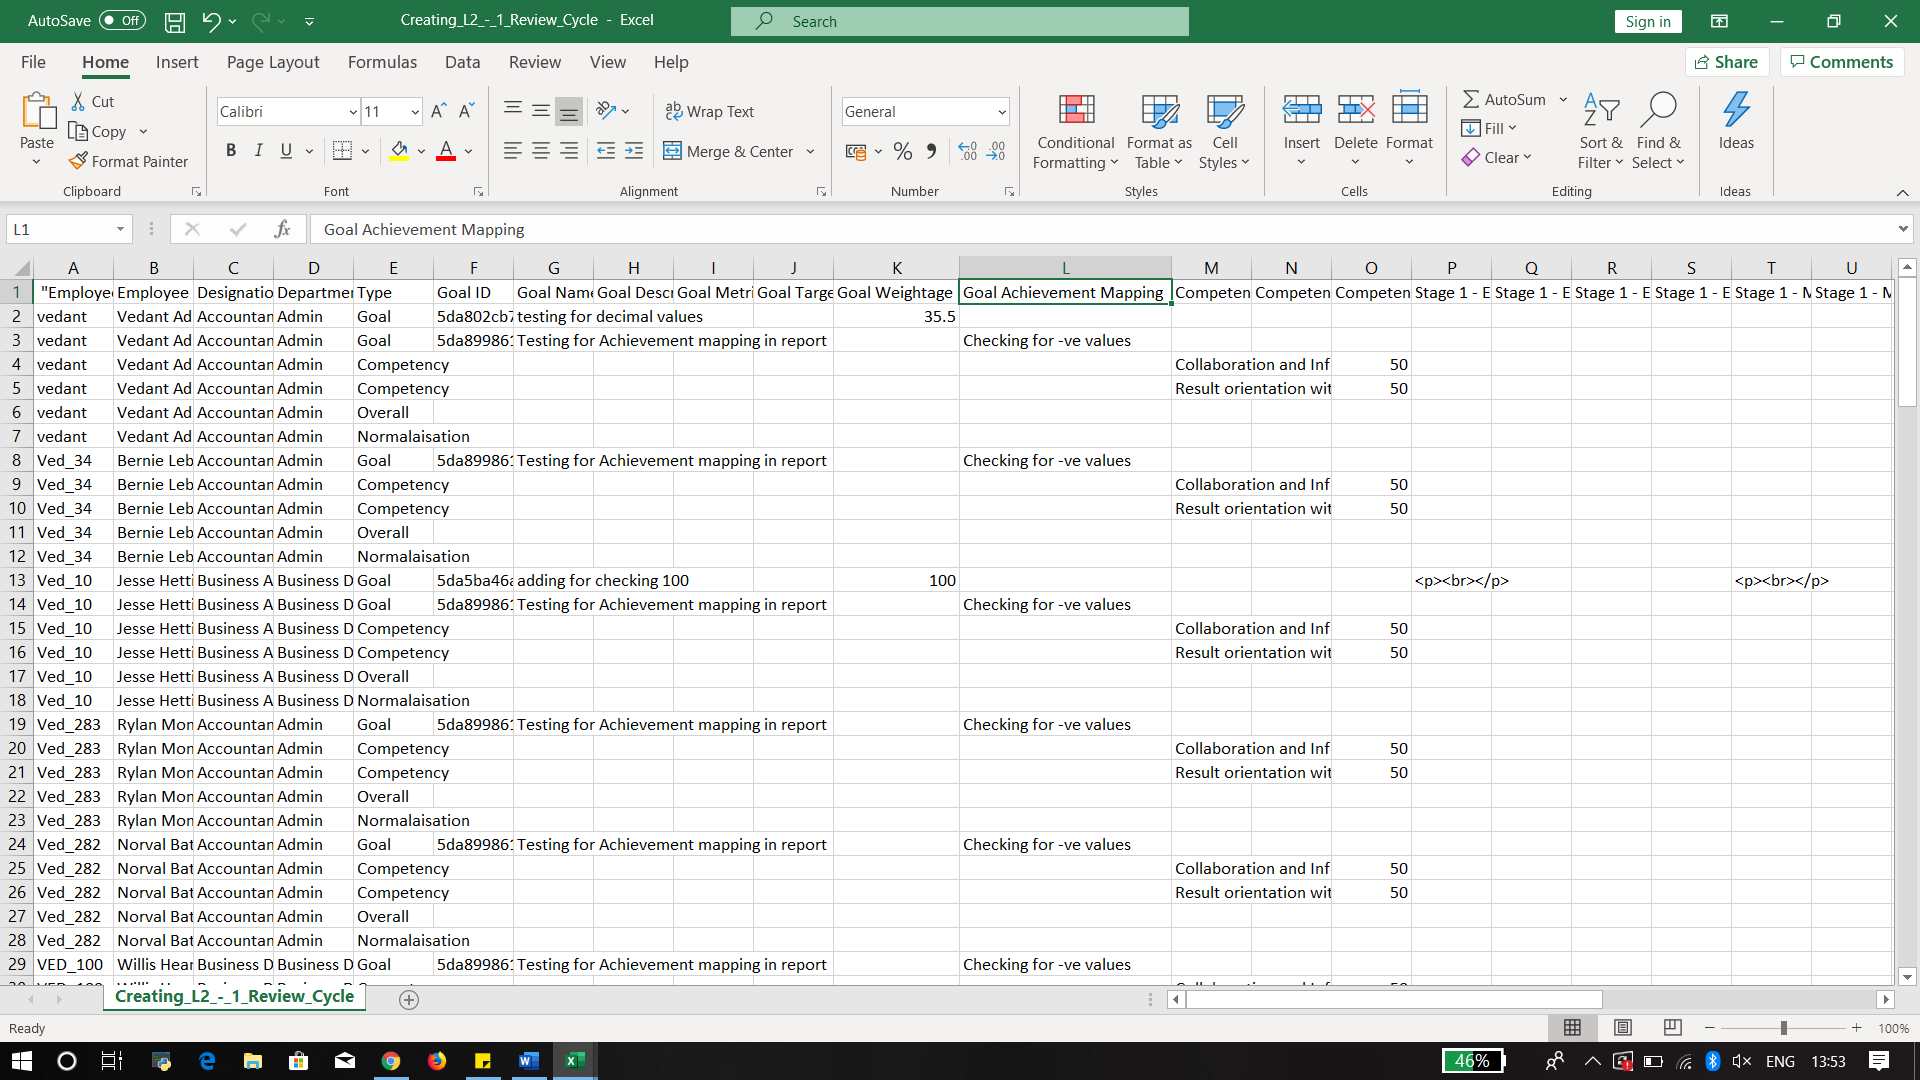Click the Increase Font Size icon
Viewport: 1920px width, 1080px height.
coord(438,111)
